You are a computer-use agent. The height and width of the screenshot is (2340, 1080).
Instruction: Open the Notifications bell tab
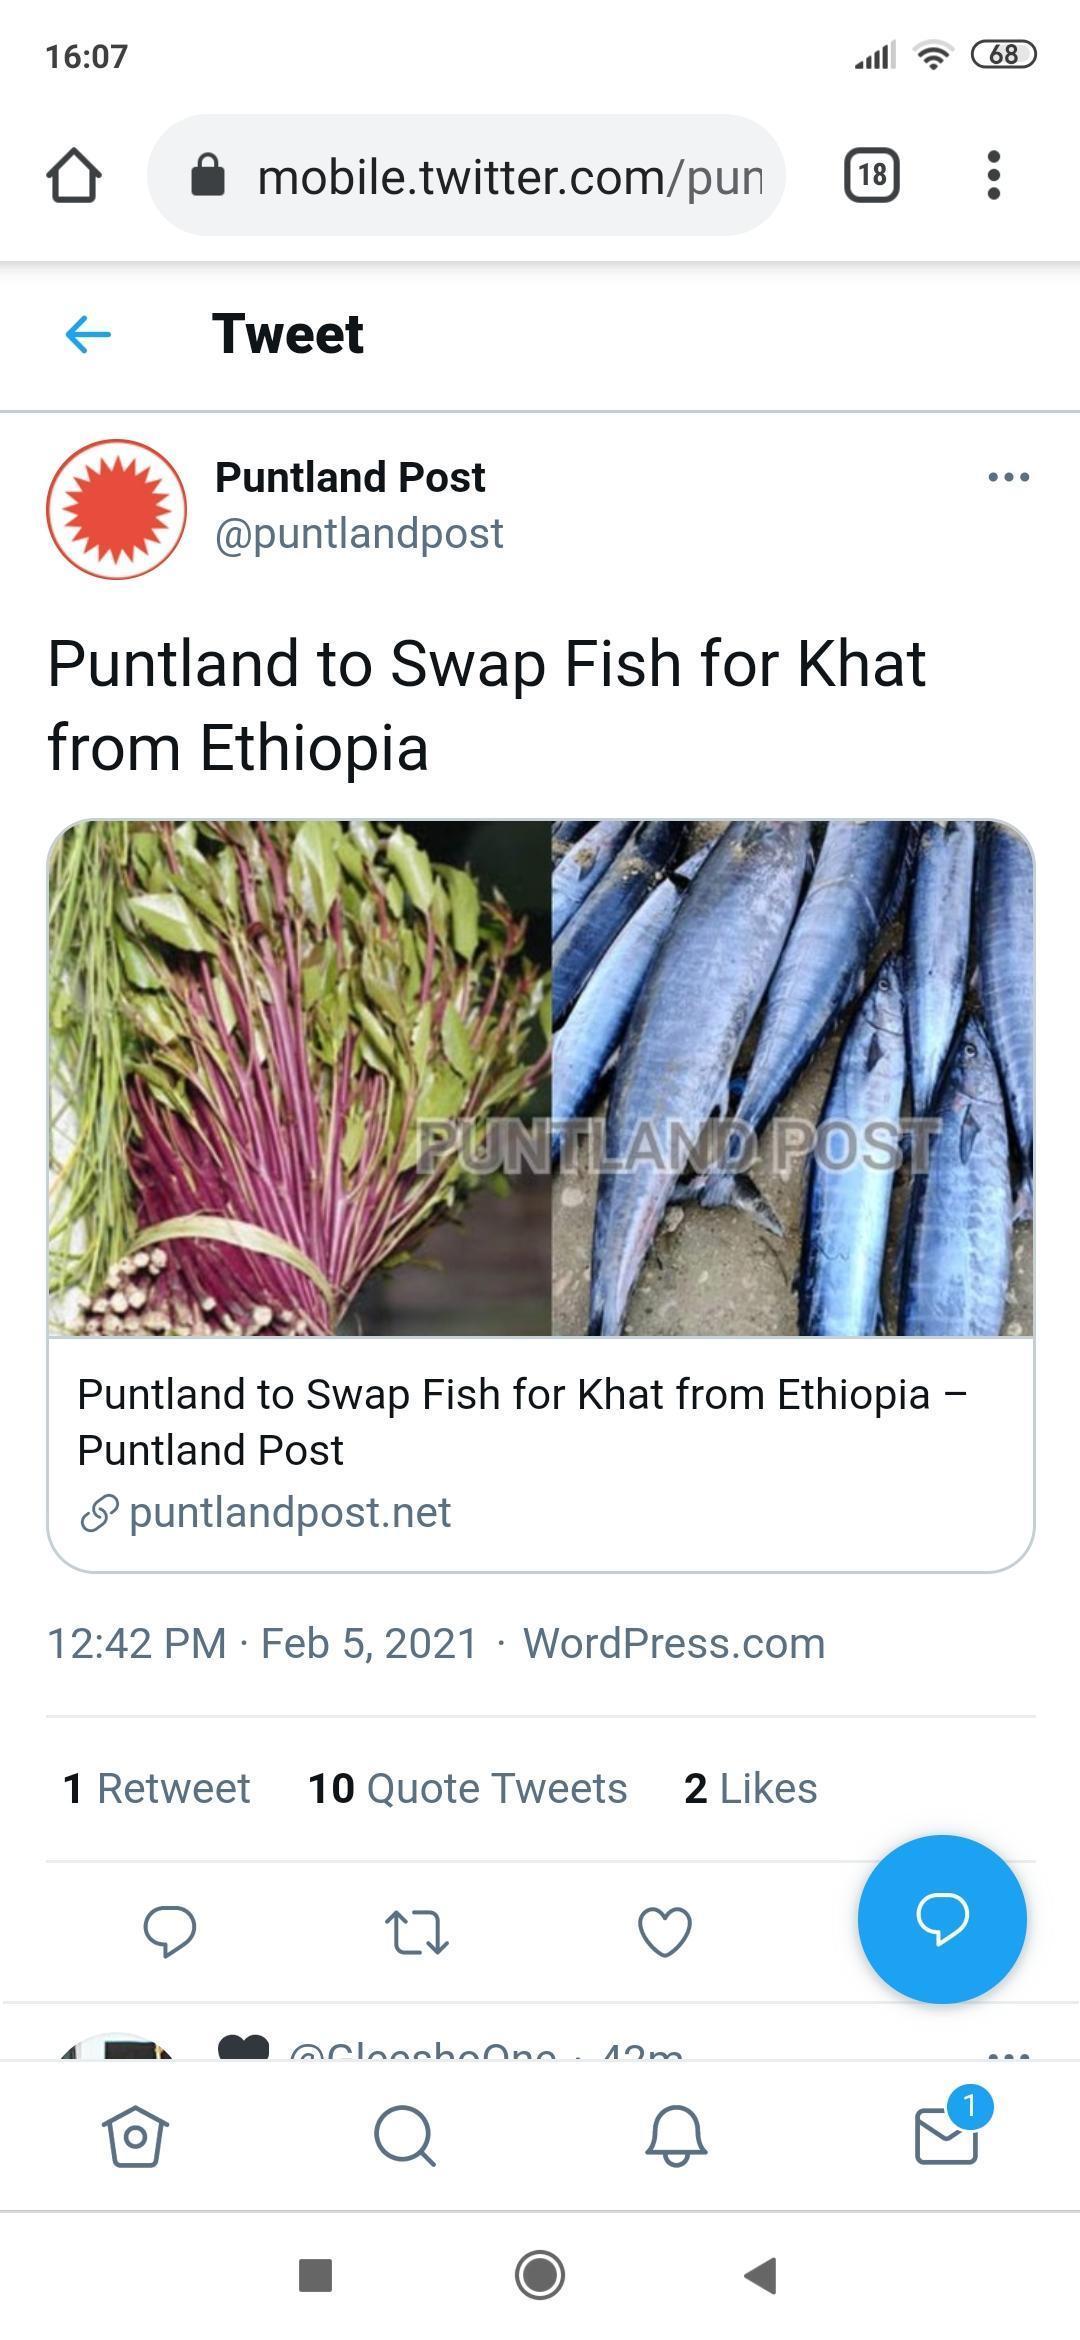(x=676, y=2136)
